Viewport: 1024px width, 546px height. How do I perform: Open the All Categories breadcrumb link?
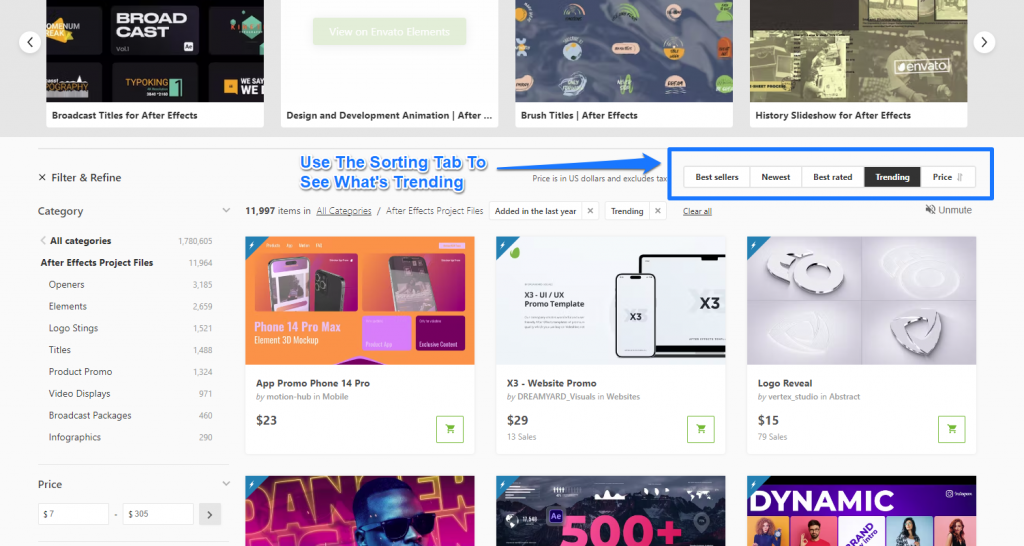pyautogui.click(x=344, y=211)
